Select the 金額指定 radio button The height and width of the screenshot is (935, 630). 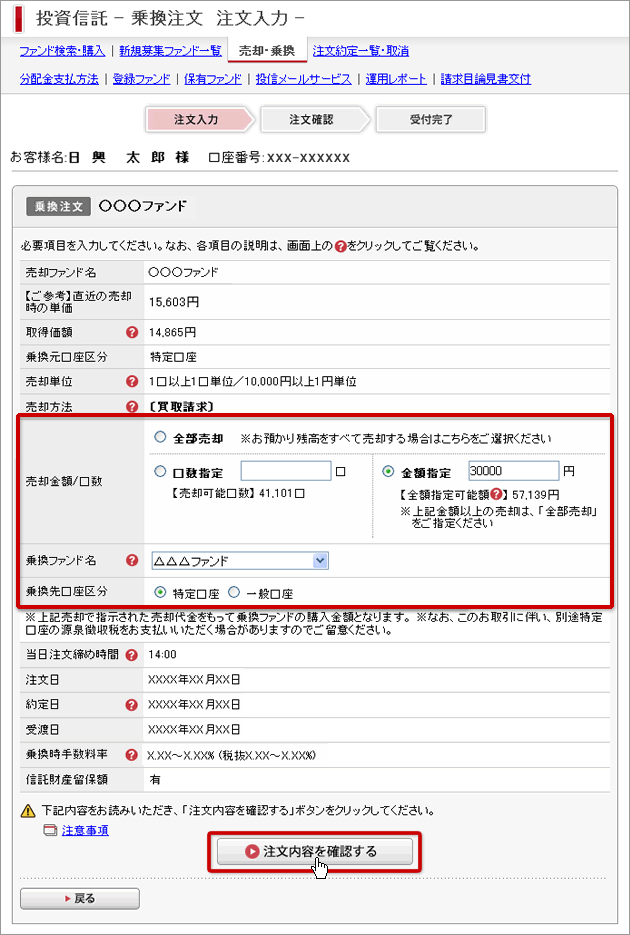coord(389,471)
